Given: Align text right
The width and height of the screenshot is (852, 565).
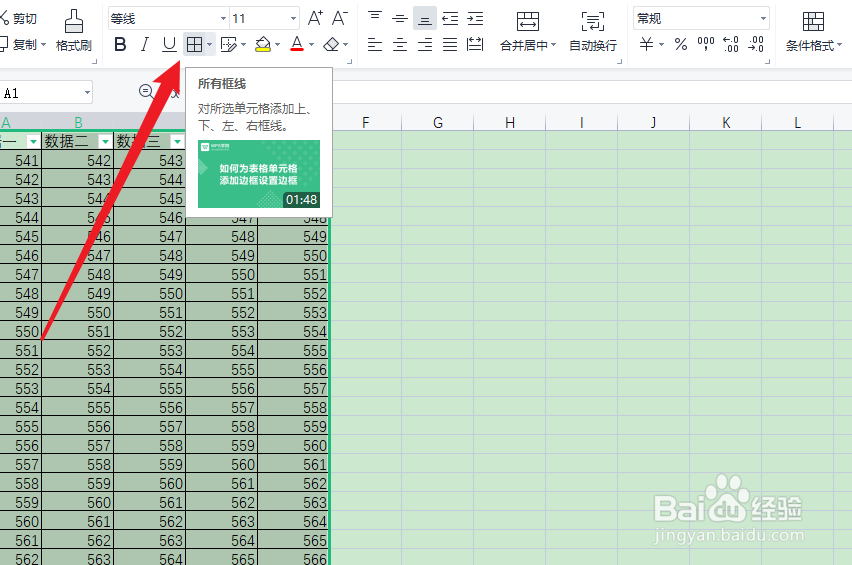Looking at the screenshot, I should click(425, 45).
